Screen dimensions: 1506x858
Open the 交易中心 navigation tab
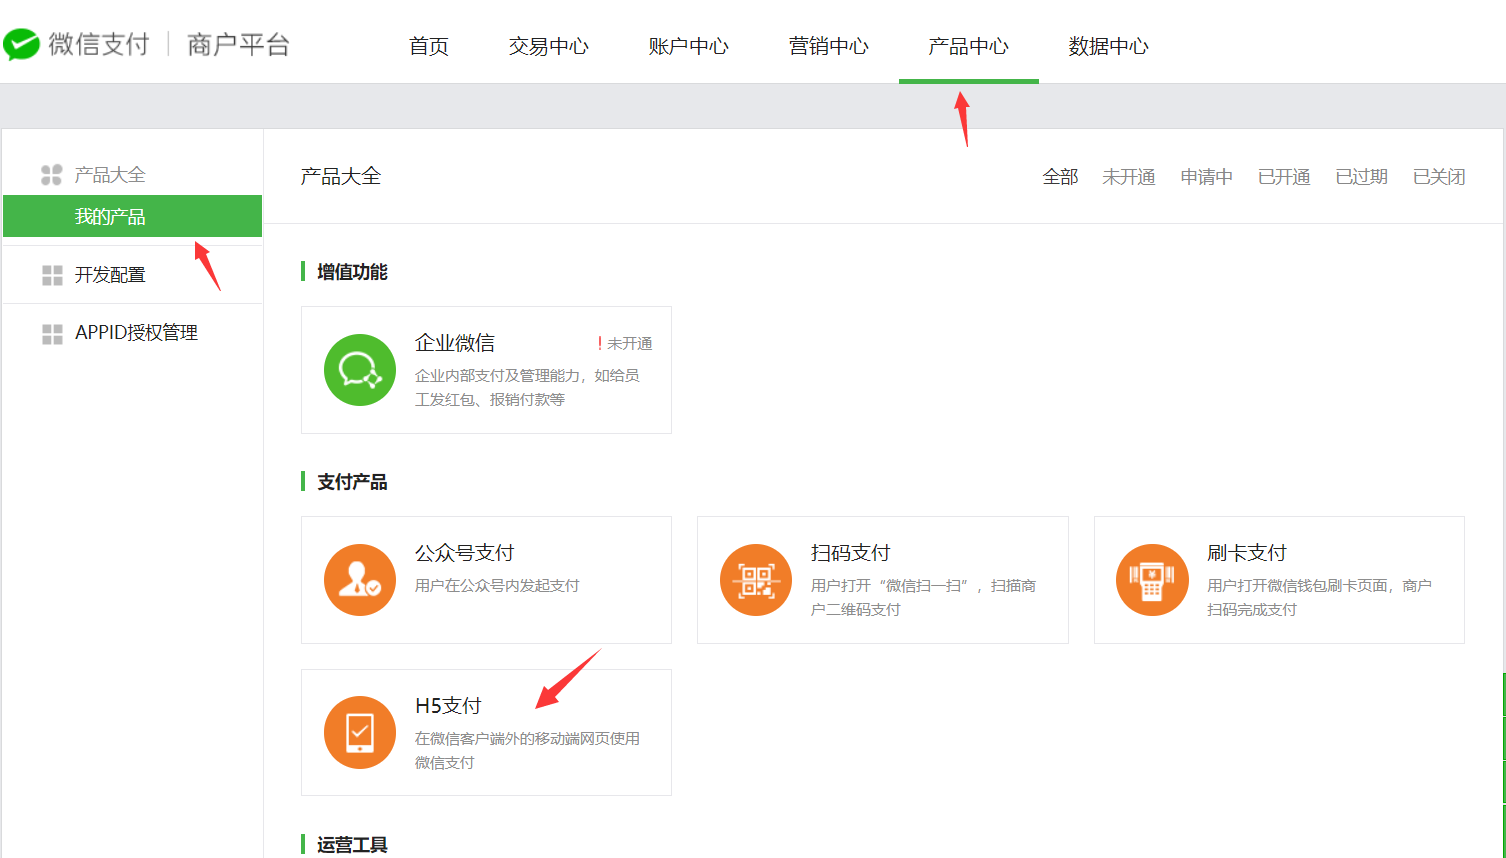pyautogui.click(x=548, y=46)
